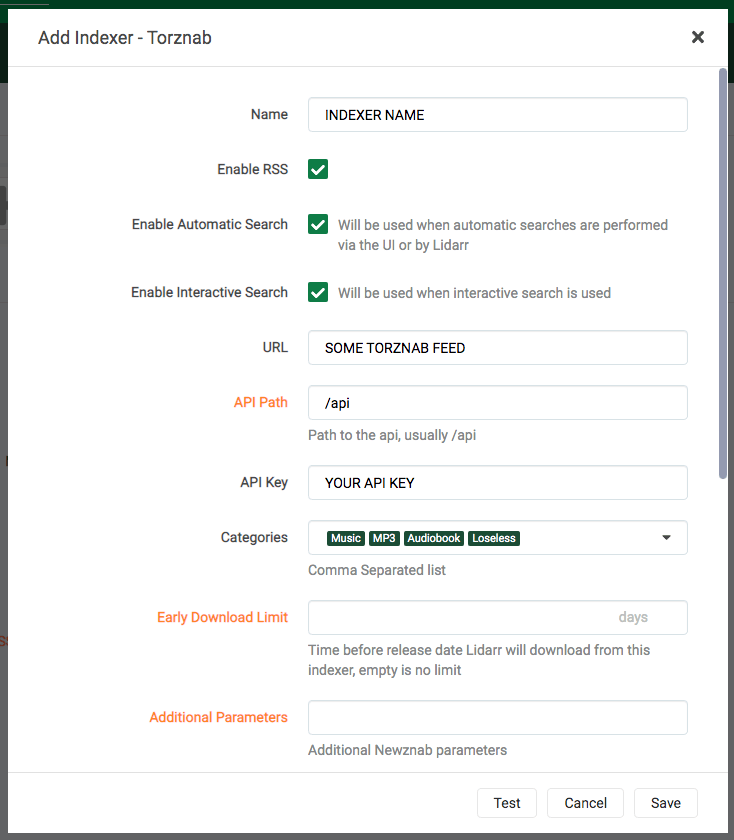Click into the API Key field

tap(497, 483)
